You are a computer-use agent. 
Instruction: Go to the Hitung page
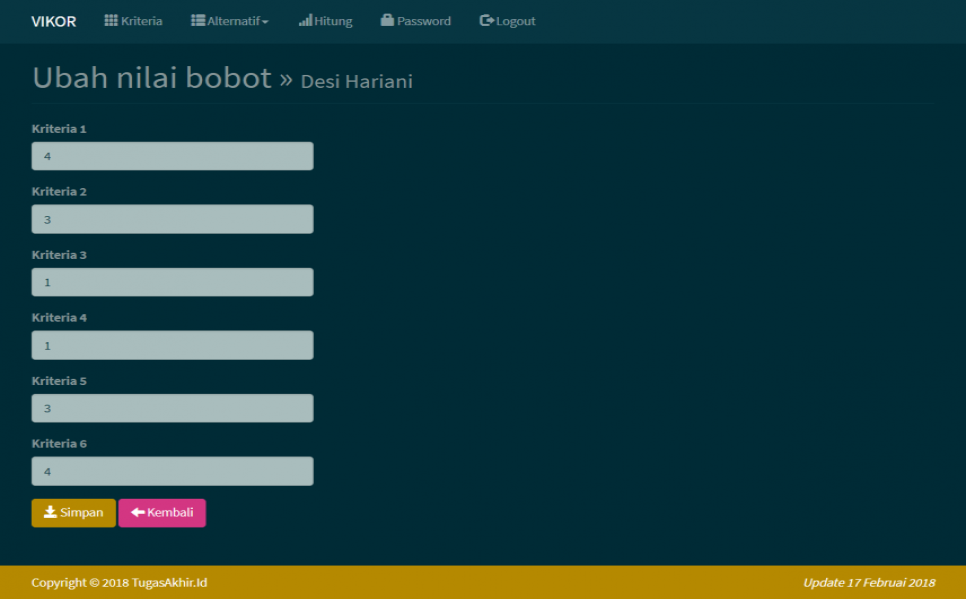click(325, 20)
